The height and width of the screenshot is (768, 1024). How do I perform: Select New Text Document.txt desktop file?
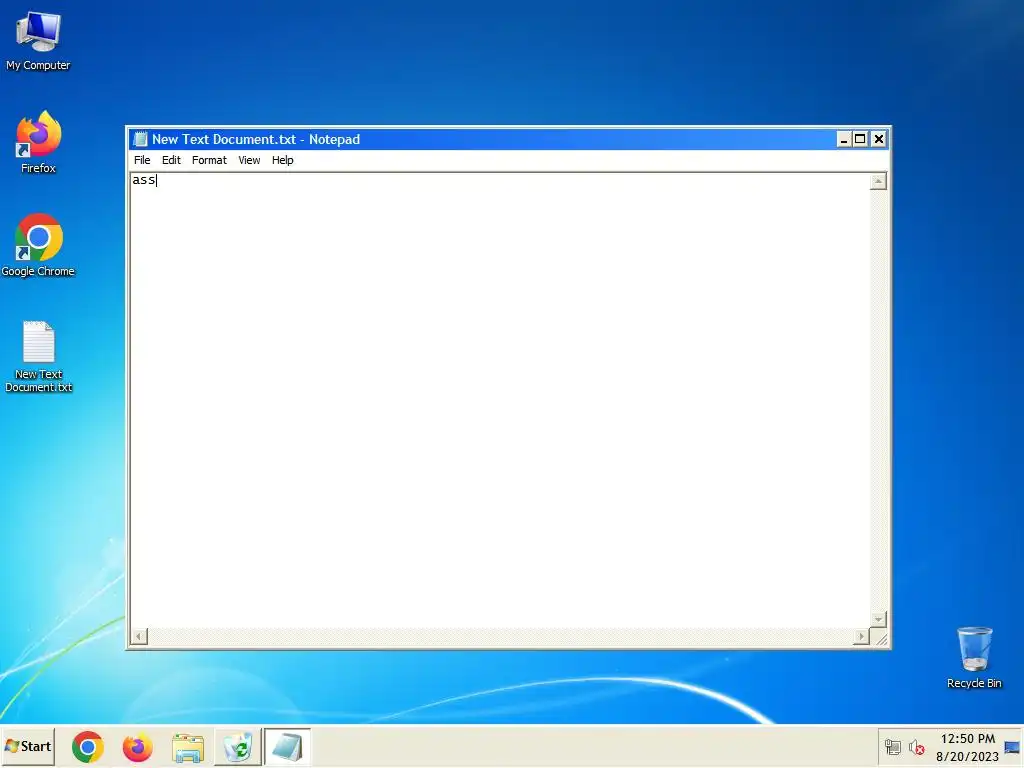point(38,356)
